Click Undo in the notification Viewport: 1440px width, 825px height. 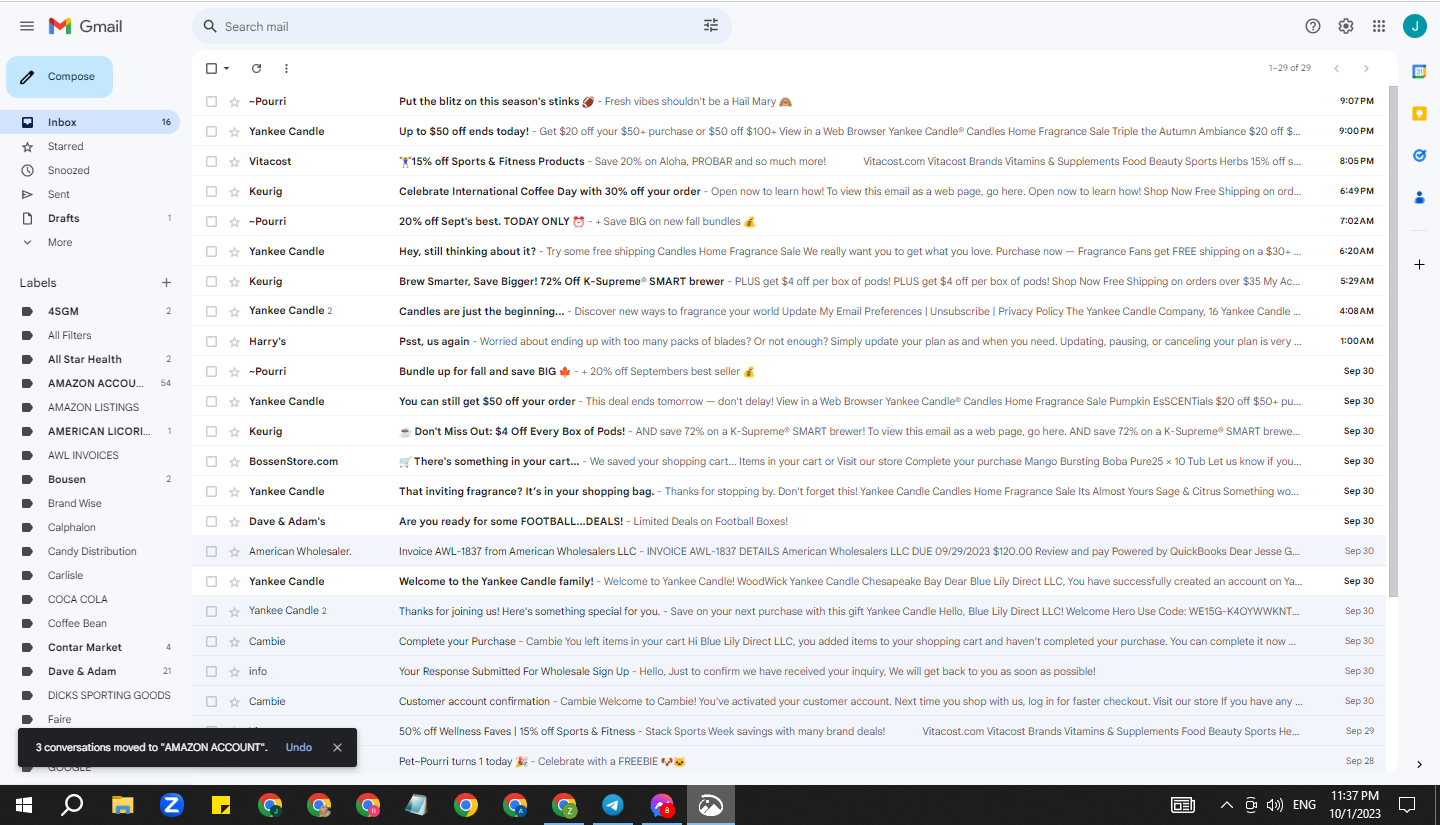click(299, 747)
